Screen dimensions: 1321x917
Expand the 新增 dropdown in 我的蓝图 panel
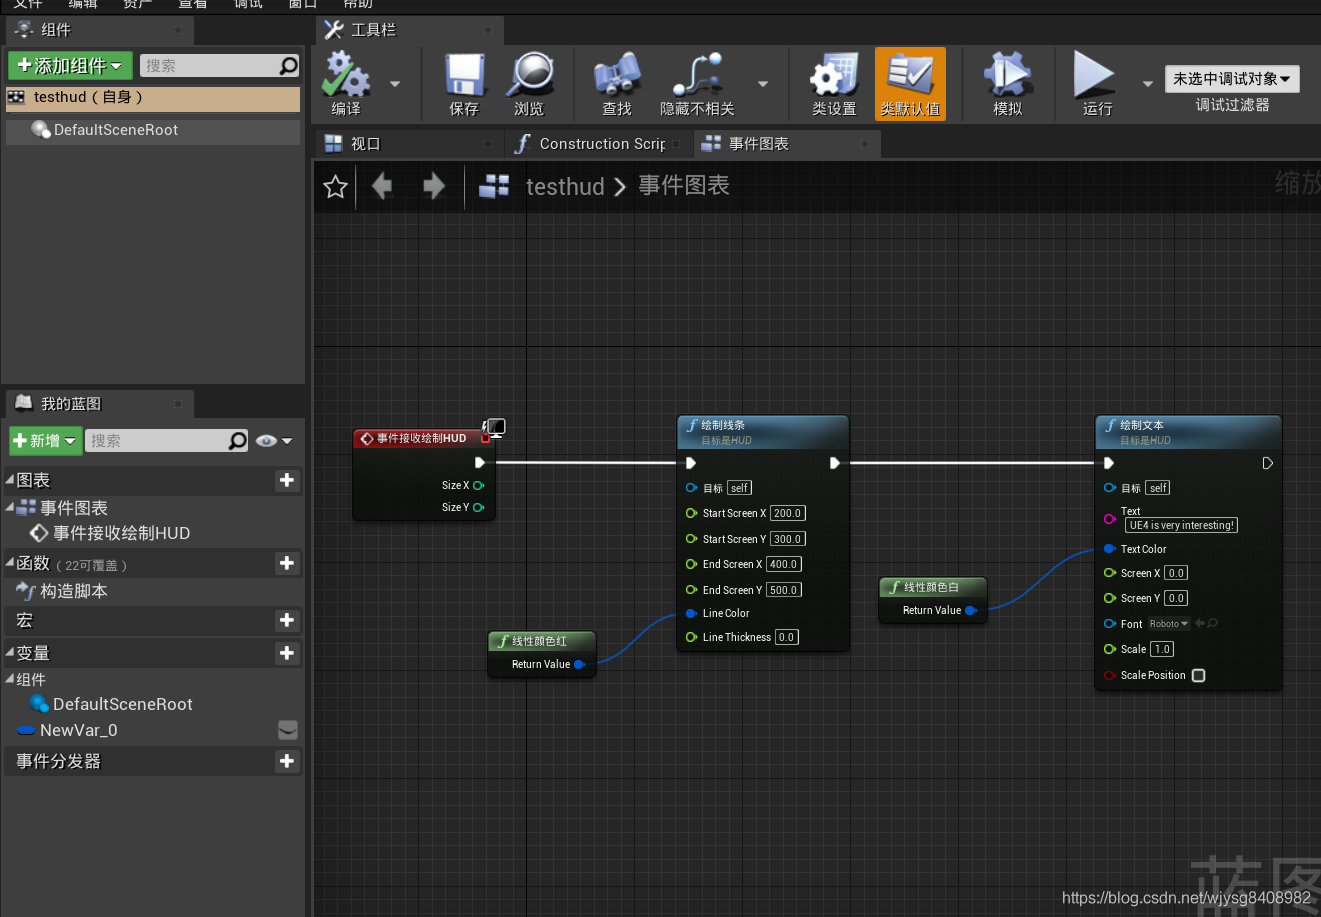(45, 440)
